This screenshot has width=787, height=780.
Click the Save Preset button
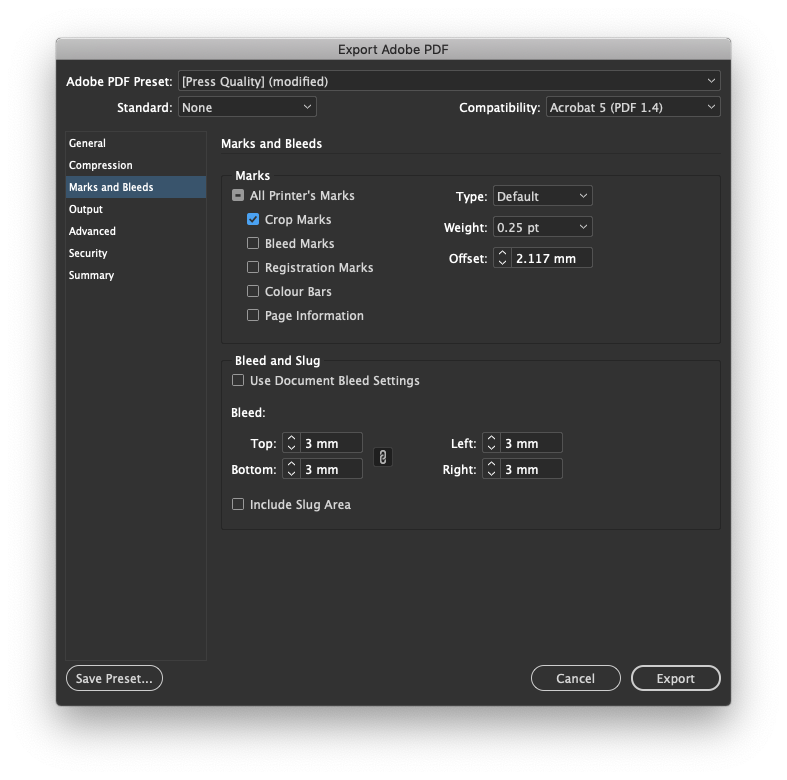point(114,678)
